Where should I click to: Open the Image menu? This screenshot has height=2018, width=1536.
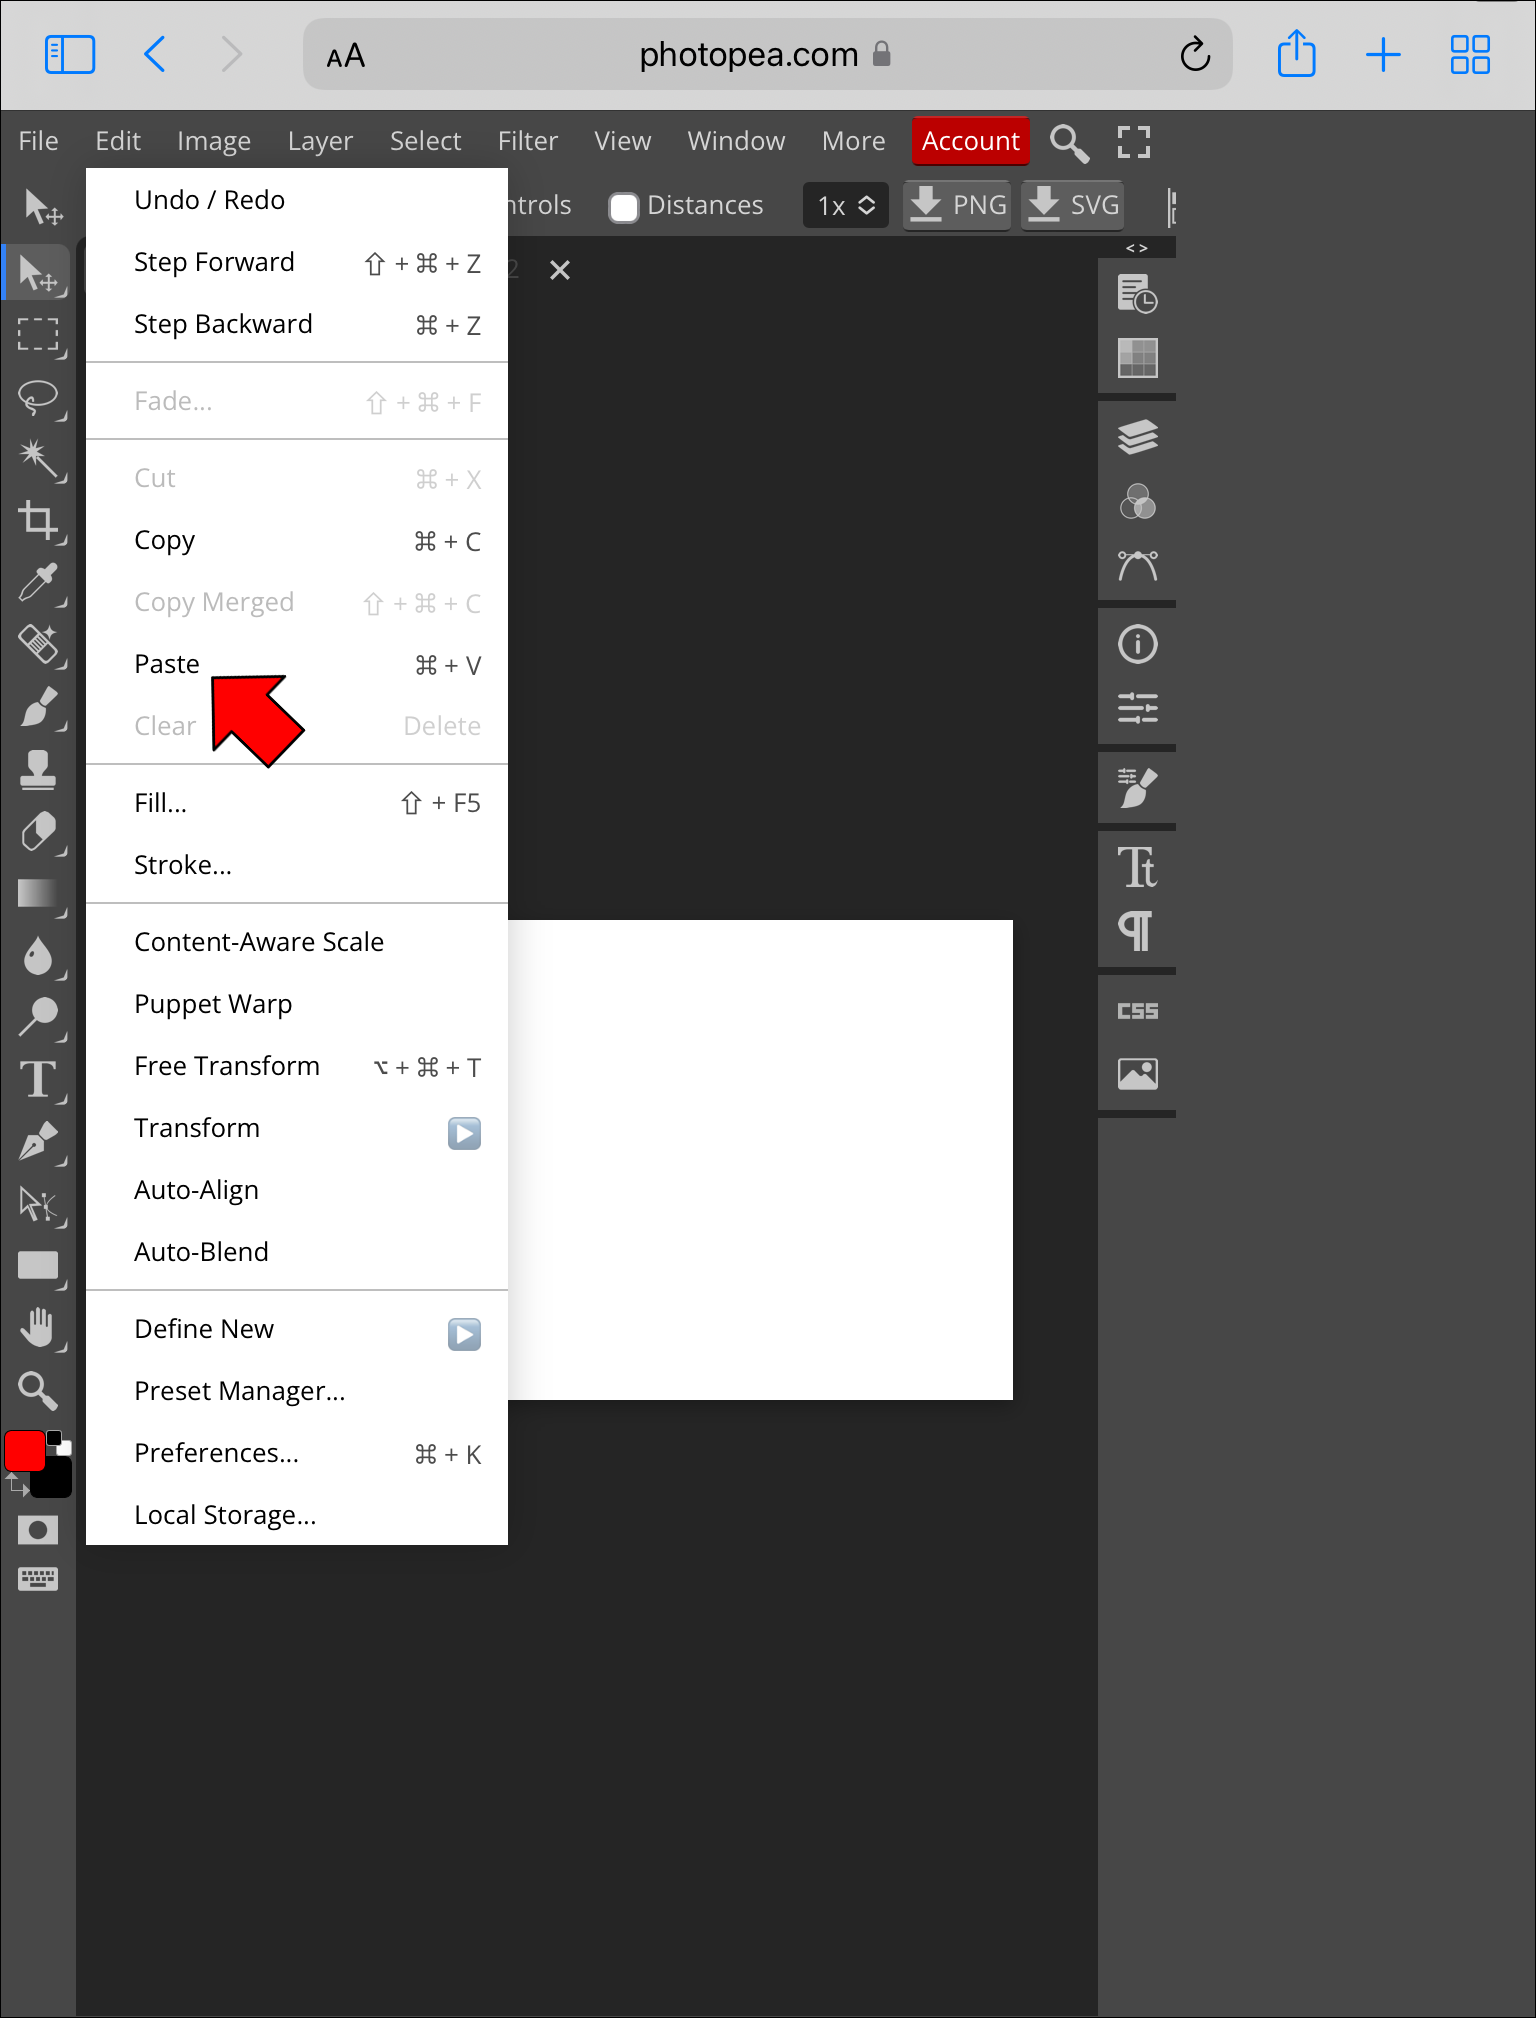(x=214, y=141)
